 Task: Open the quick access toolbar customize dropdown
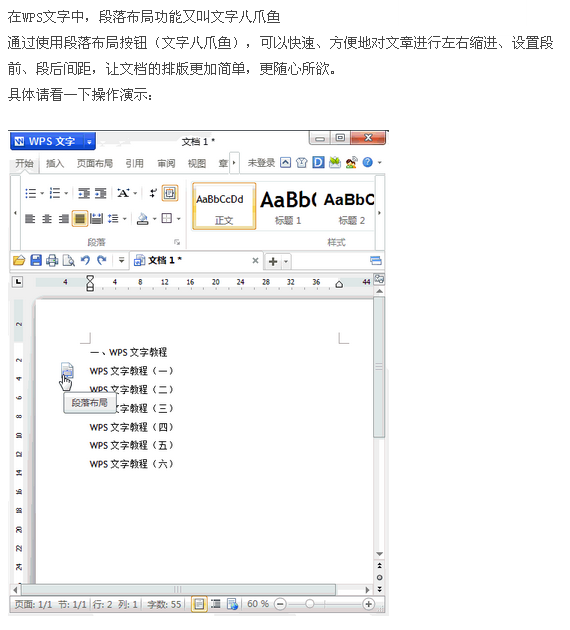click(x=121, y=260)
